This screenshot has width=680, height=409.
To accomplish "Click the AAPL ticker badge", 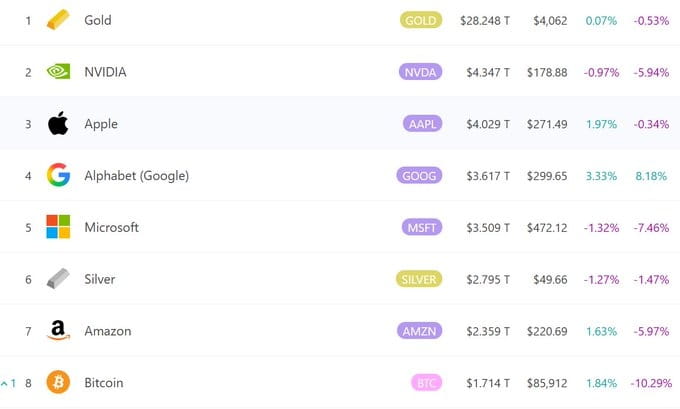I will coord(420,124).
